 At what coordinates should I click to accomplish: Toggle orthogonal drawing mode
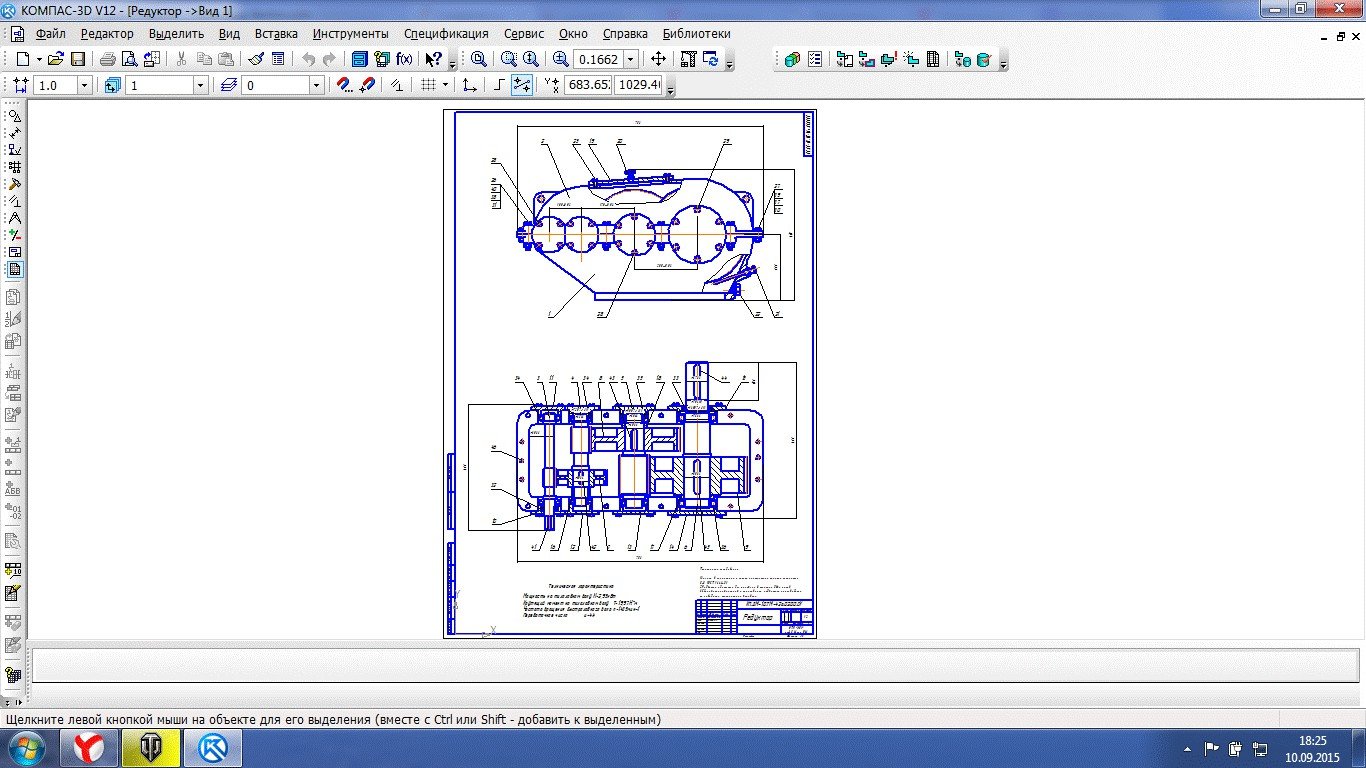tap(500, 85)
